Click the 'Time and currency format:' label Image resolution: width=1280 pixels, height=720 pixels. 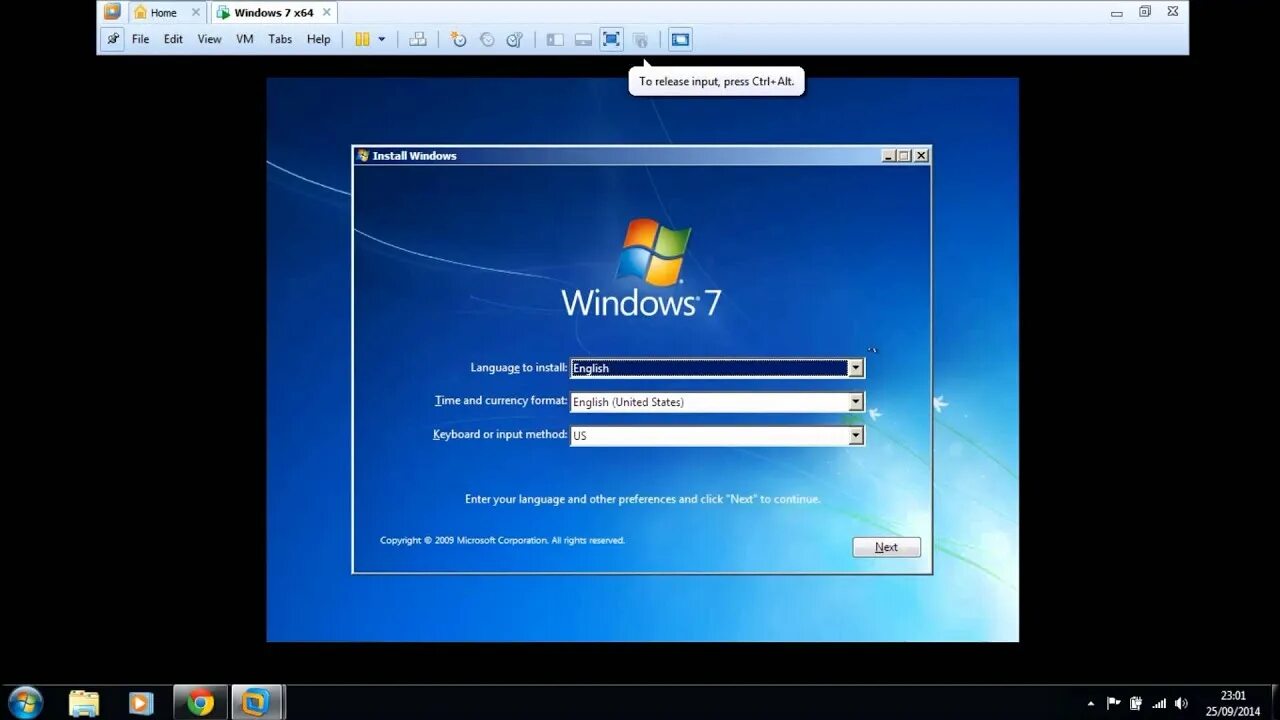click(501, 401)
